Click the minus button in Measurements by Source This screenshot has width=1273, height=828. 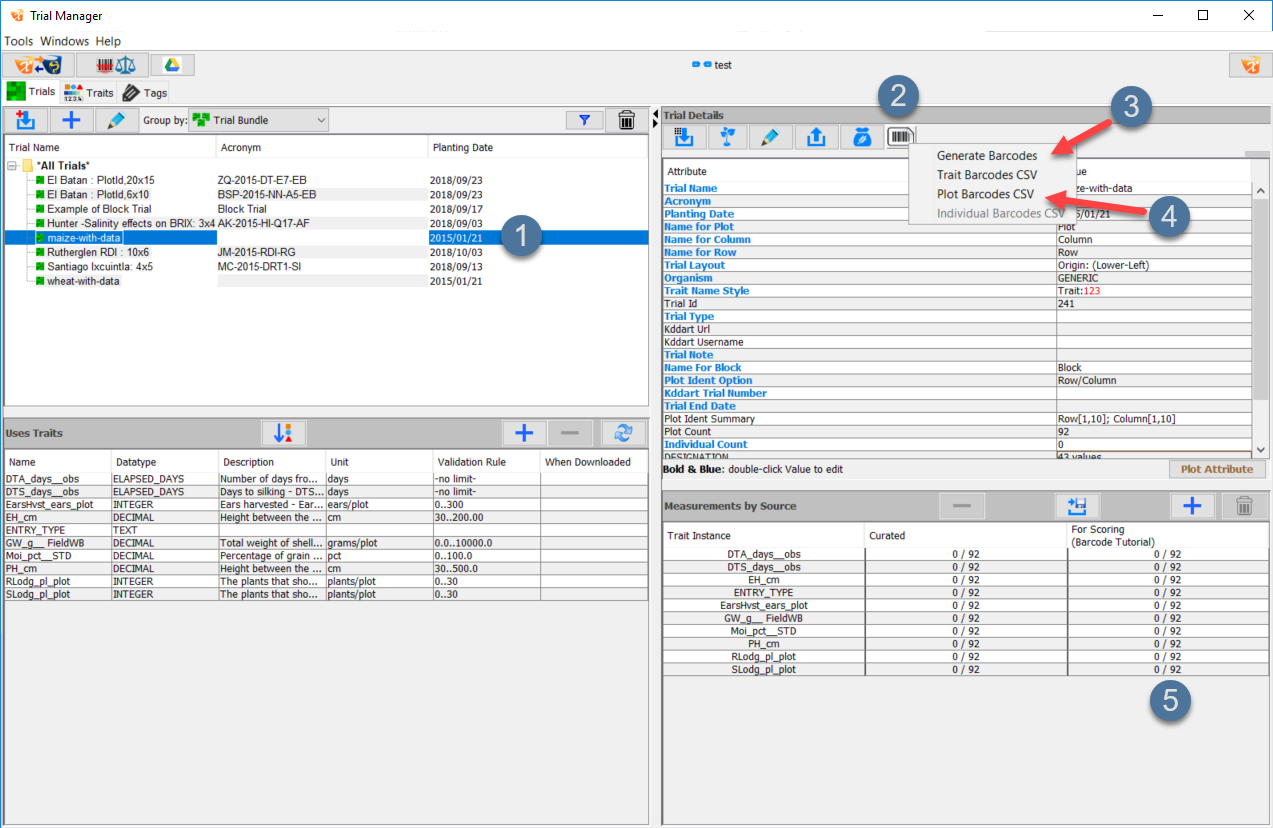(x=962, y=506)
